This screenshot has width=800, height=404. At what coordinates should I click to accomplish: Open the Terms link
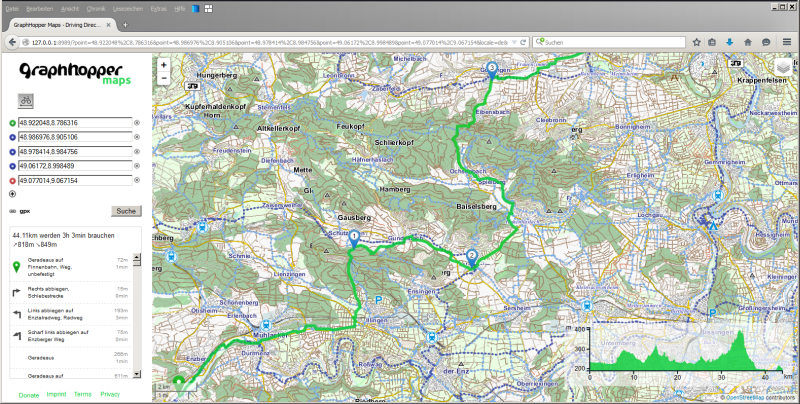point(83,394)
